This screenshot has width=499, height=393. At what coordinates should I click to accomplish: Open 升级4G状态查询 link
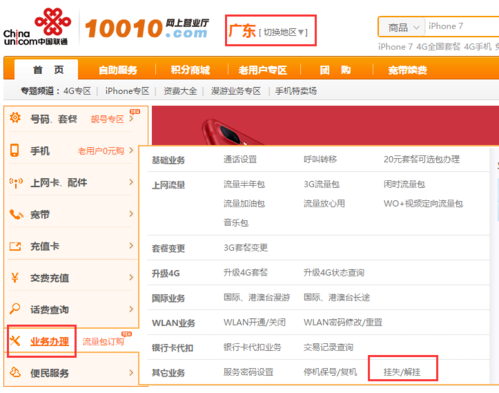click(334, 273)
